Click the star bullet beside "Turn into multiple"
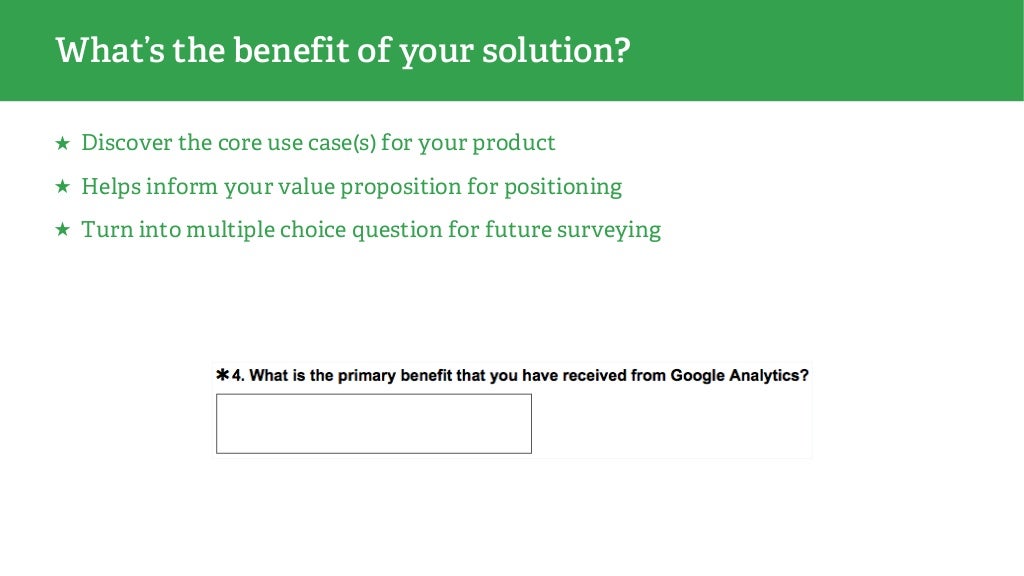1024x576 pixels. 62,229
